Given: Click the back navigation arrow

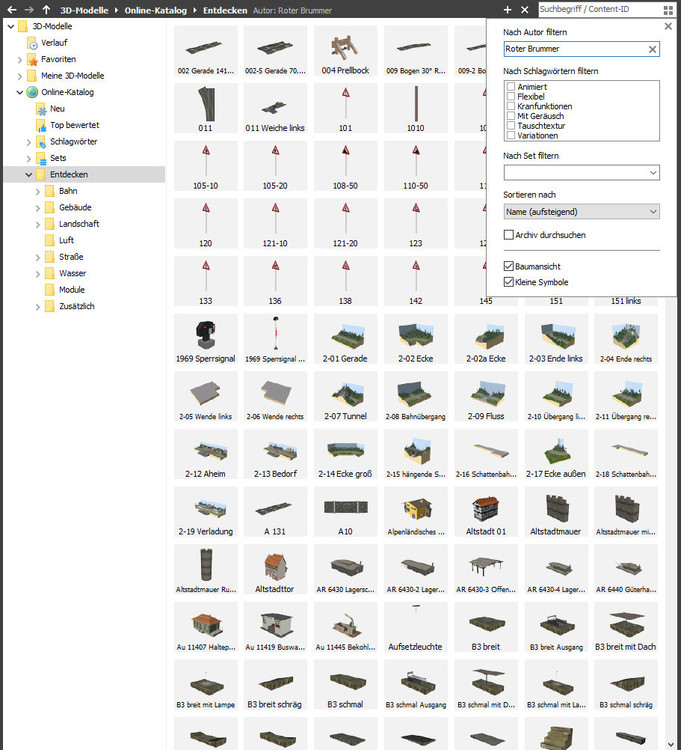Looking at the screenshot, I should coord(10,9).
